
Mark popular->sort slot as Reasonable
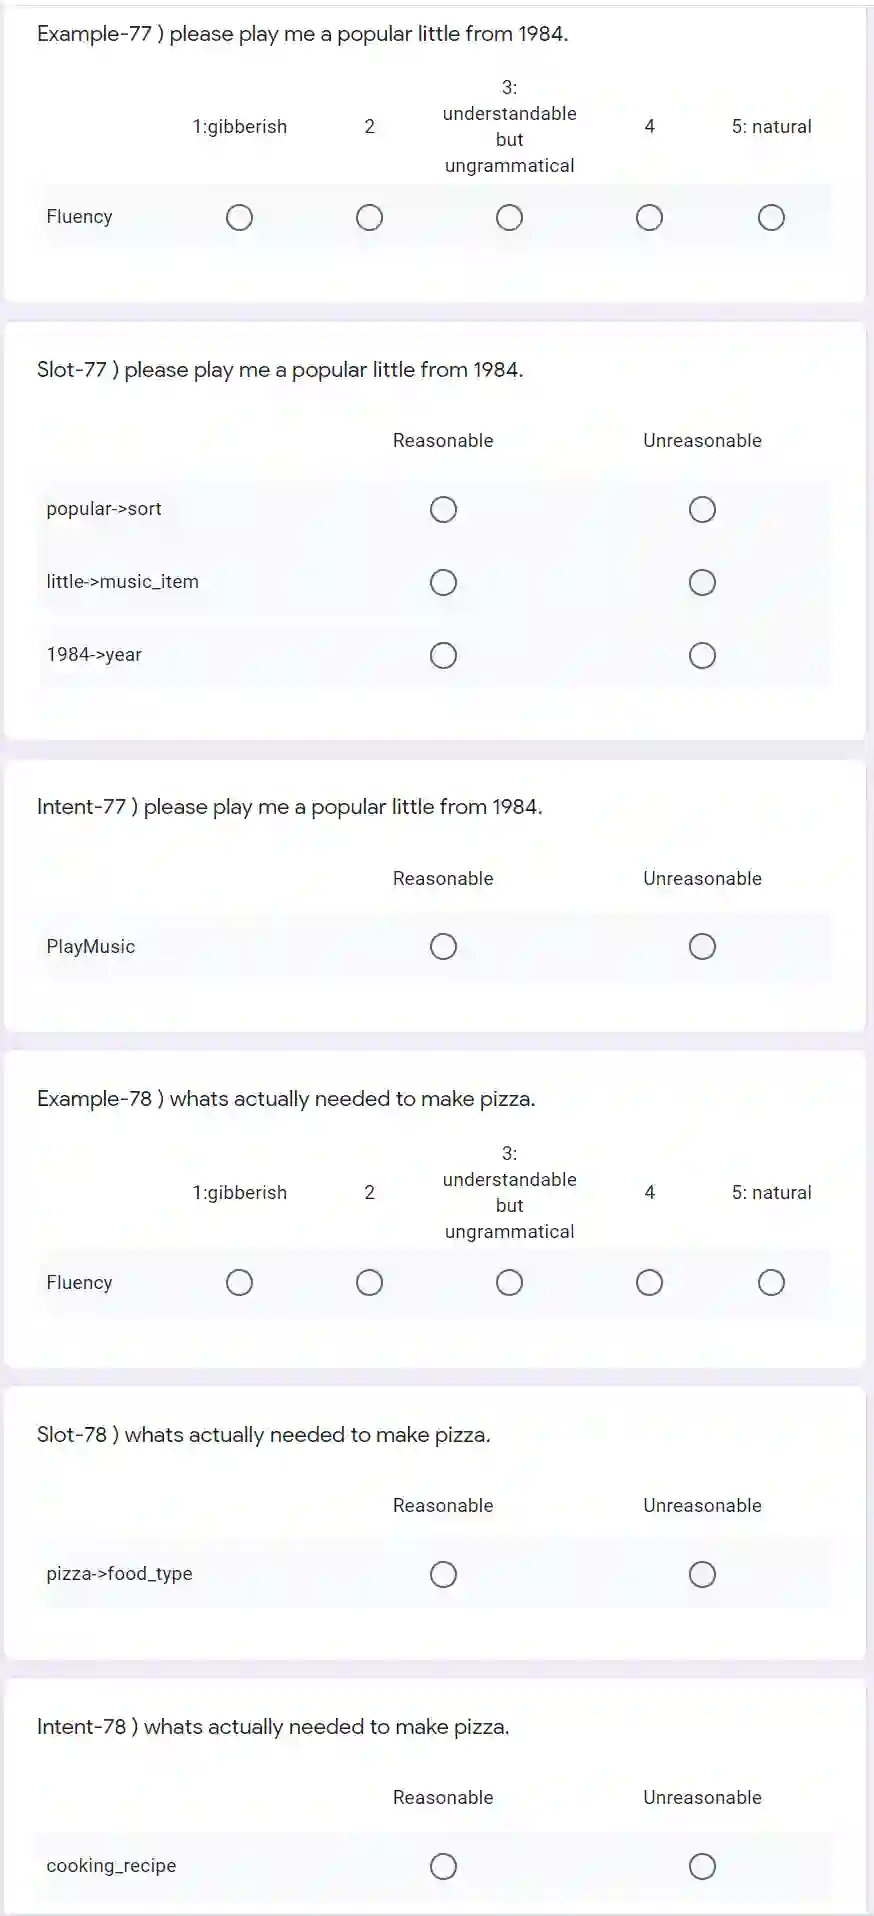[x=443, y=510]
